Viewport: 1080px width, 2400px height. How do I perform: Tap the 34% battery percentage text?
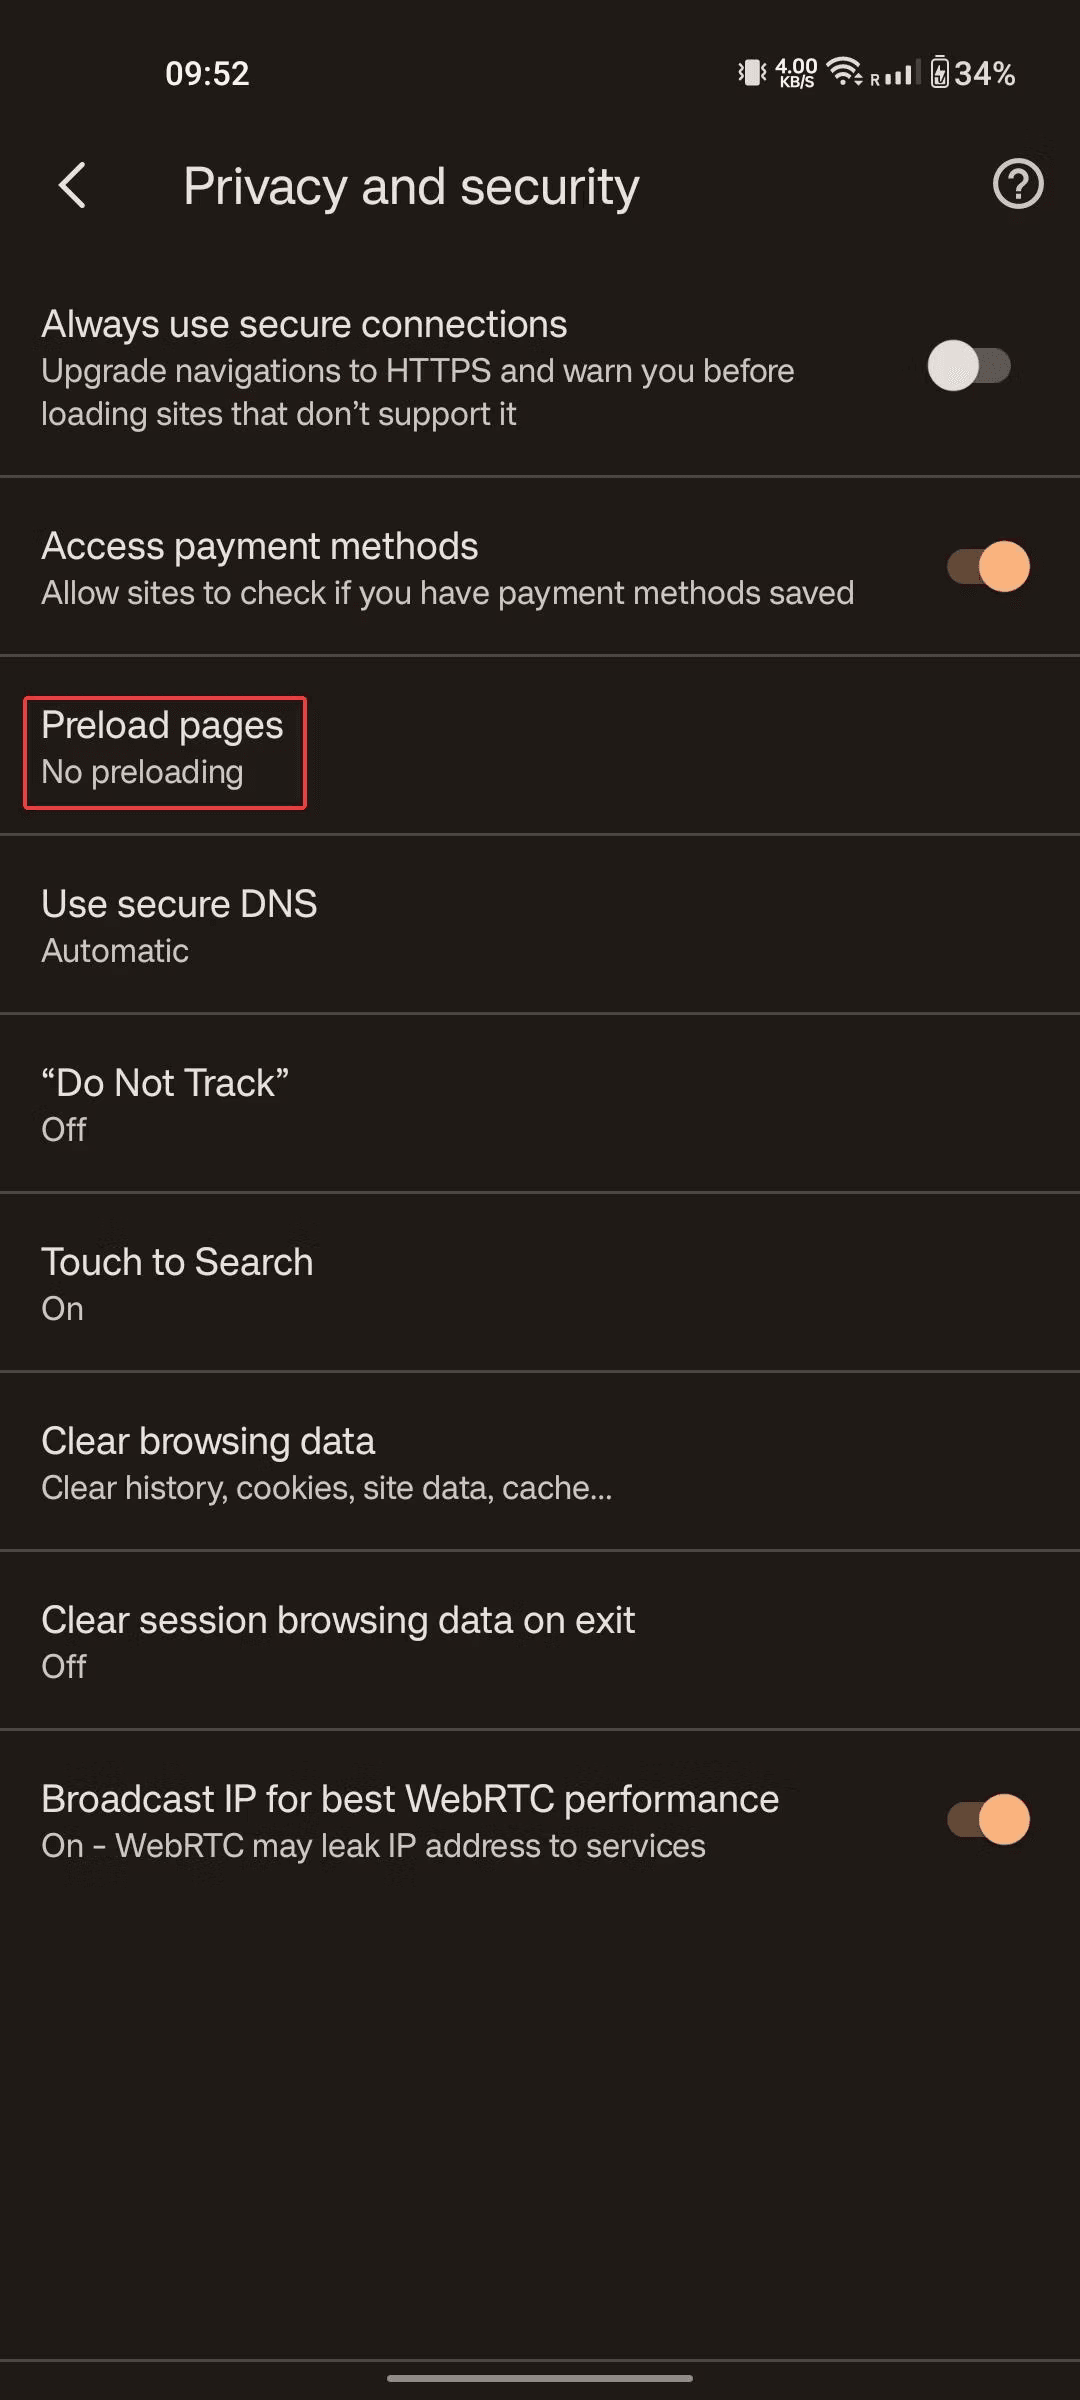[985, 73]
